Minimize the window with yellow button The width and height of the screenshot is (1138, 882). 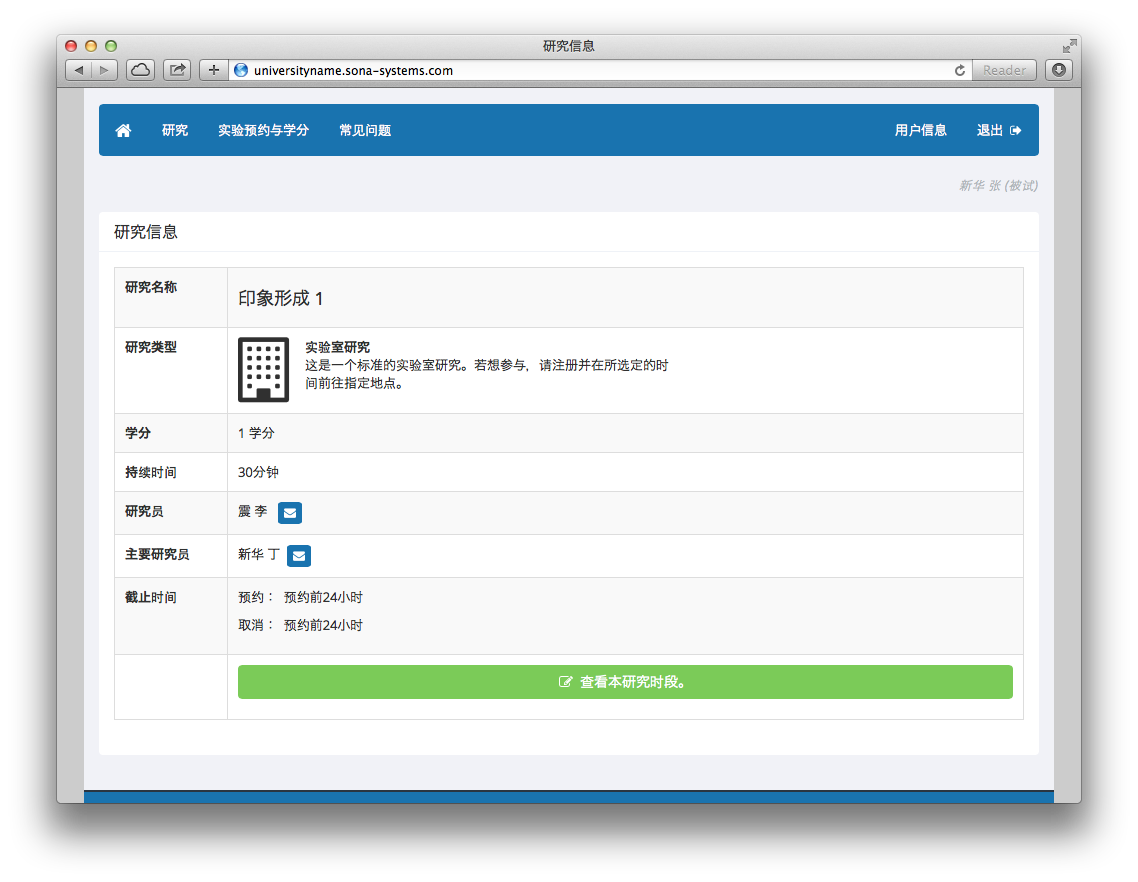(x=91, y=46)
